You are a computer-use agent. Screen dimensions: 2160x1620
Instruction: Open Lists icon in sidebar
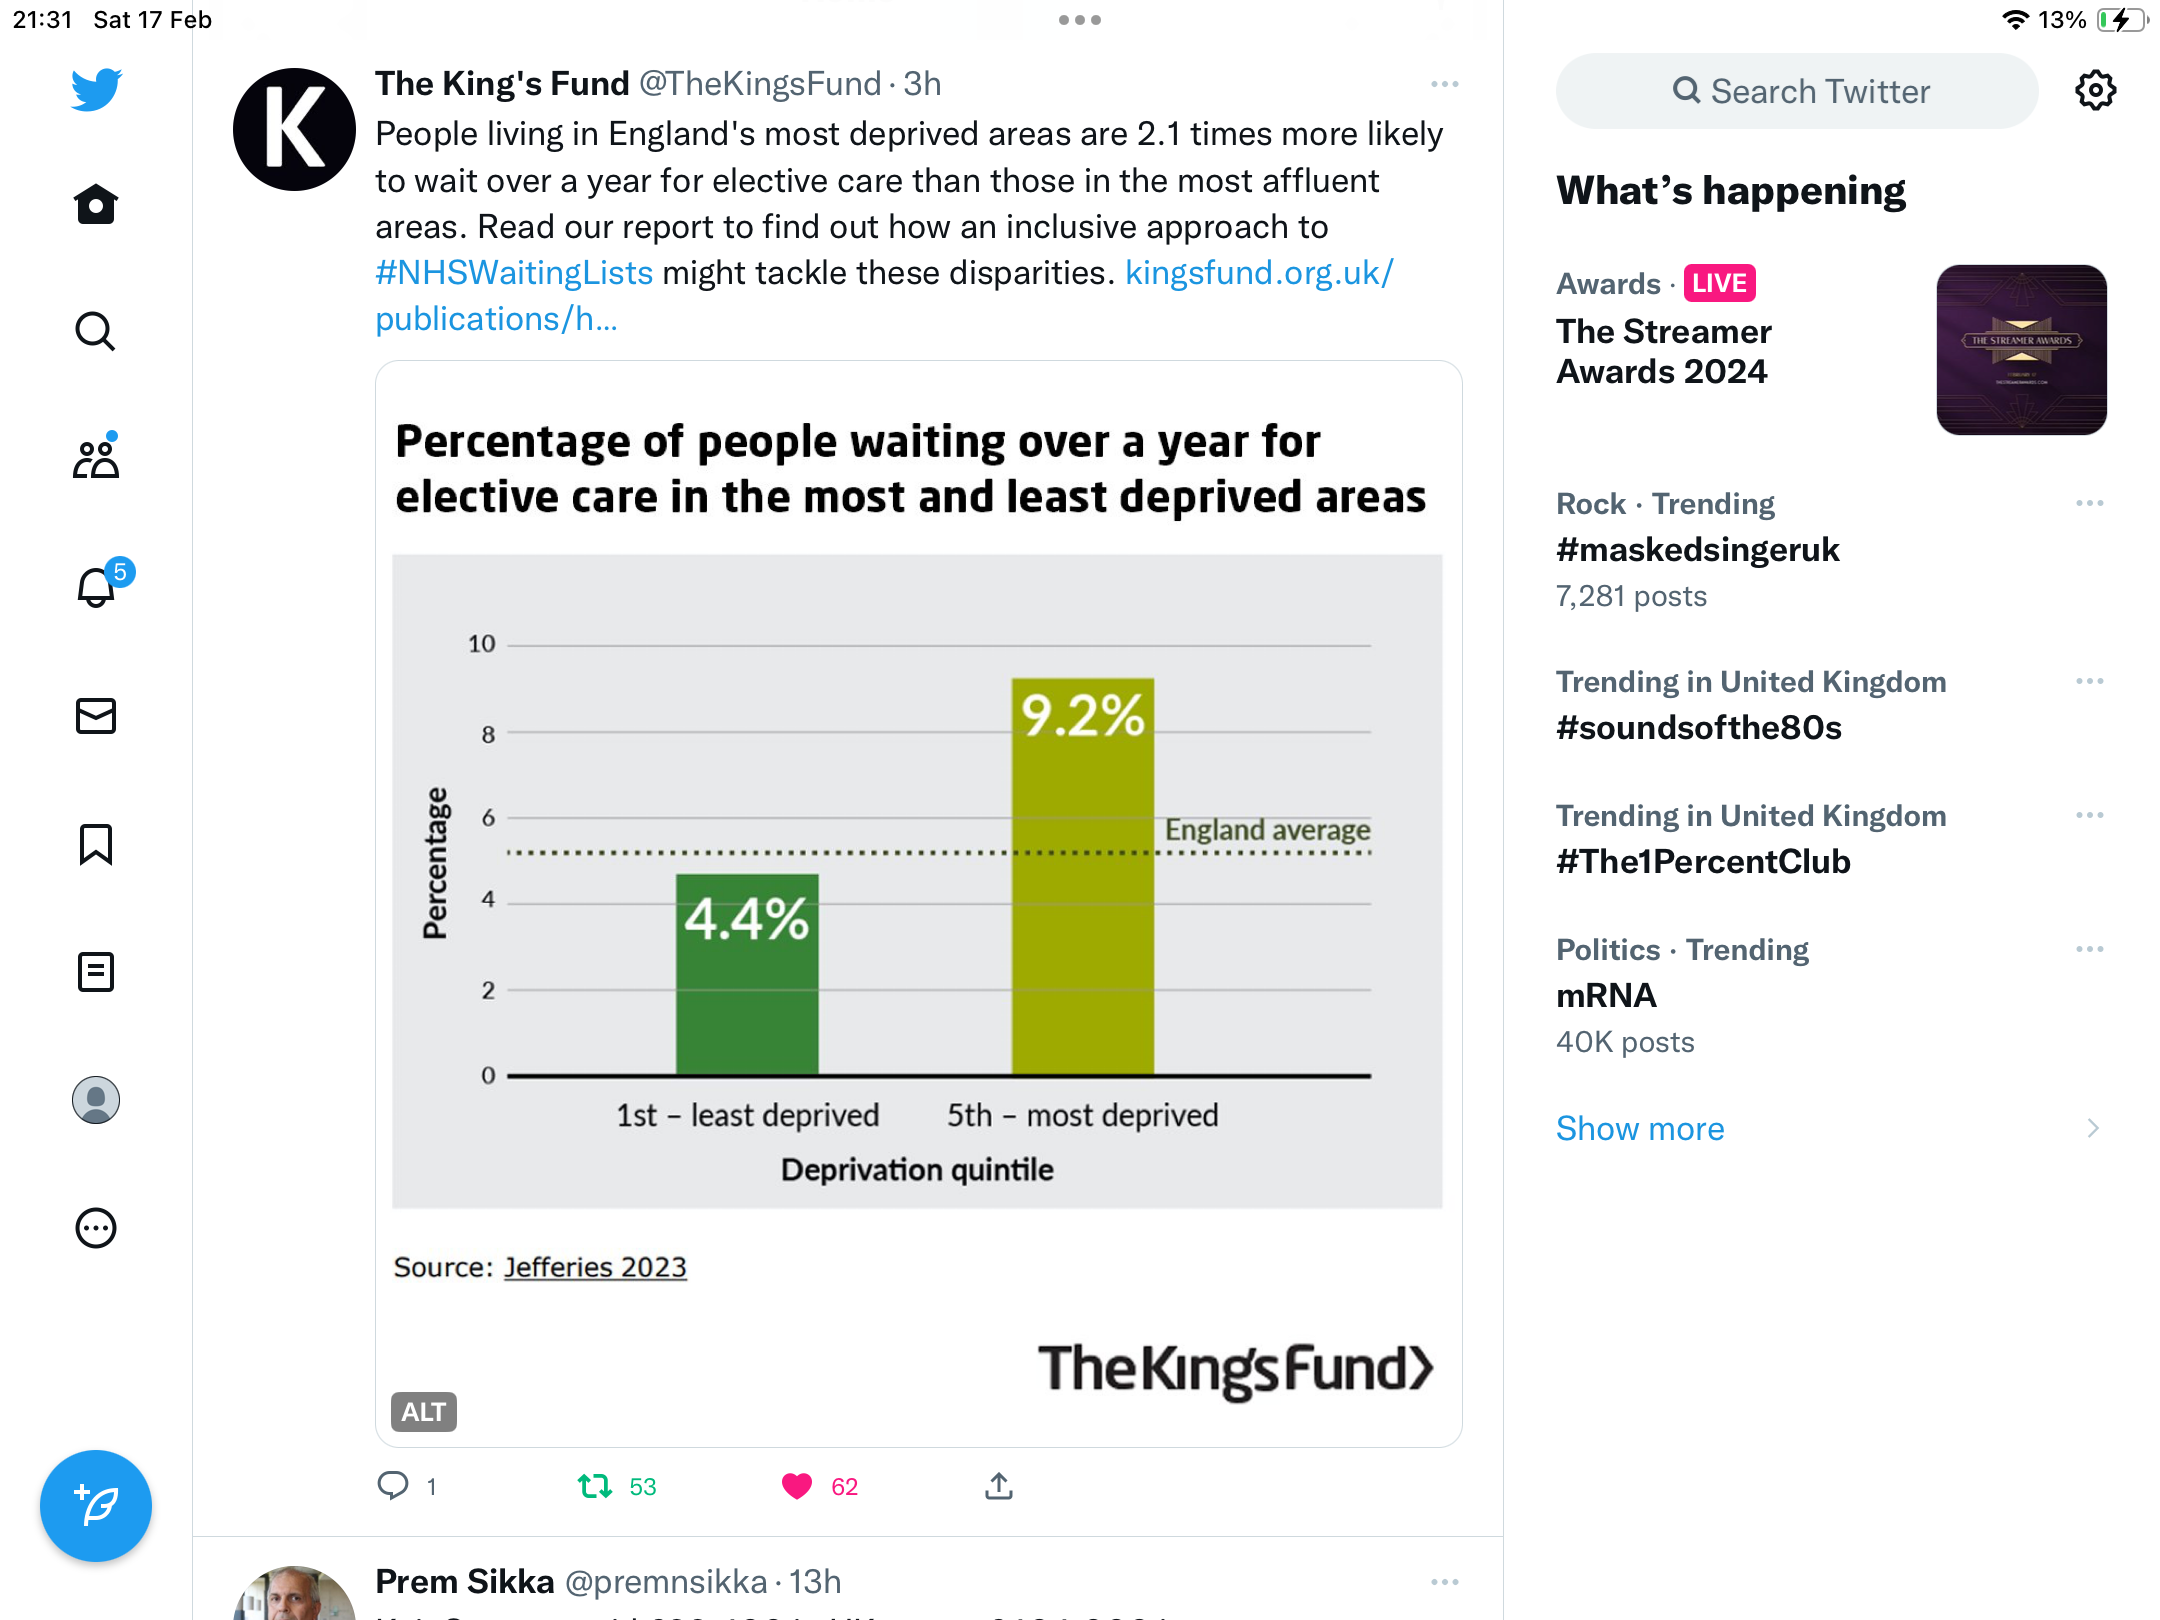coord(96,972)
